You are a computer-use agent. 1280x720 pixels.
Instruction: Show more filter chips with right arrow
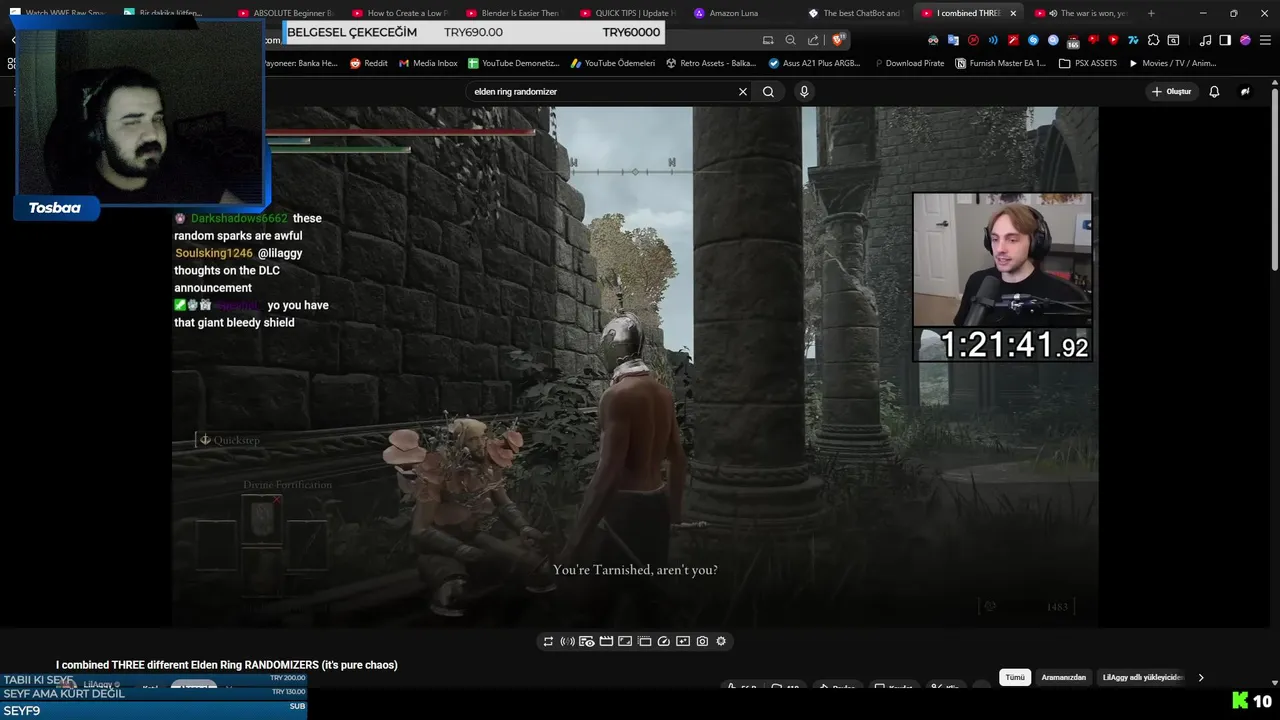(1201, 677)
